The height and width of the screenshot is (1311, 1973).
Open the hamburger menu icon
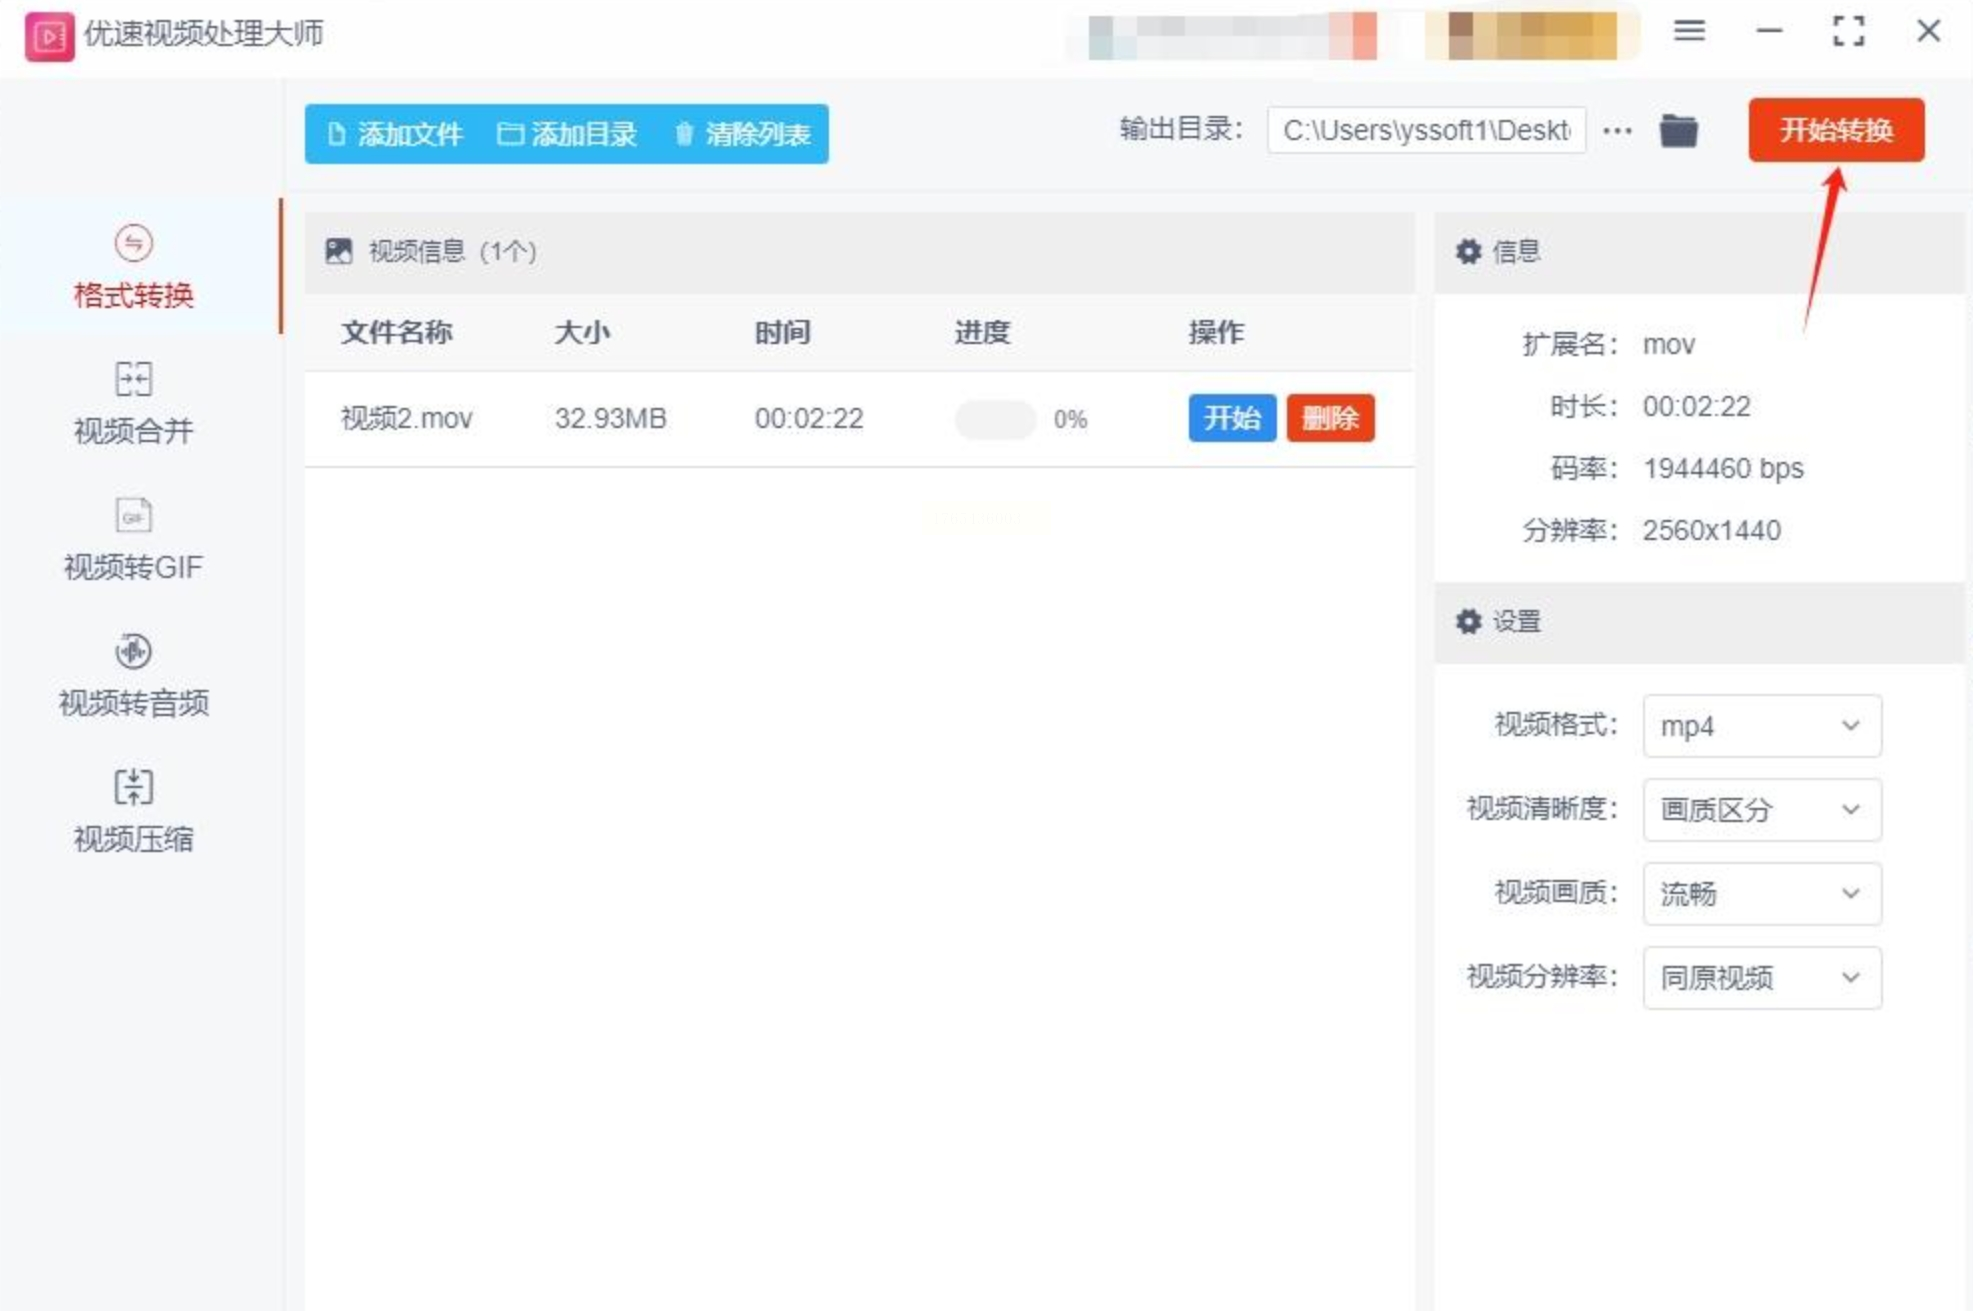(x=1689, y=31)
